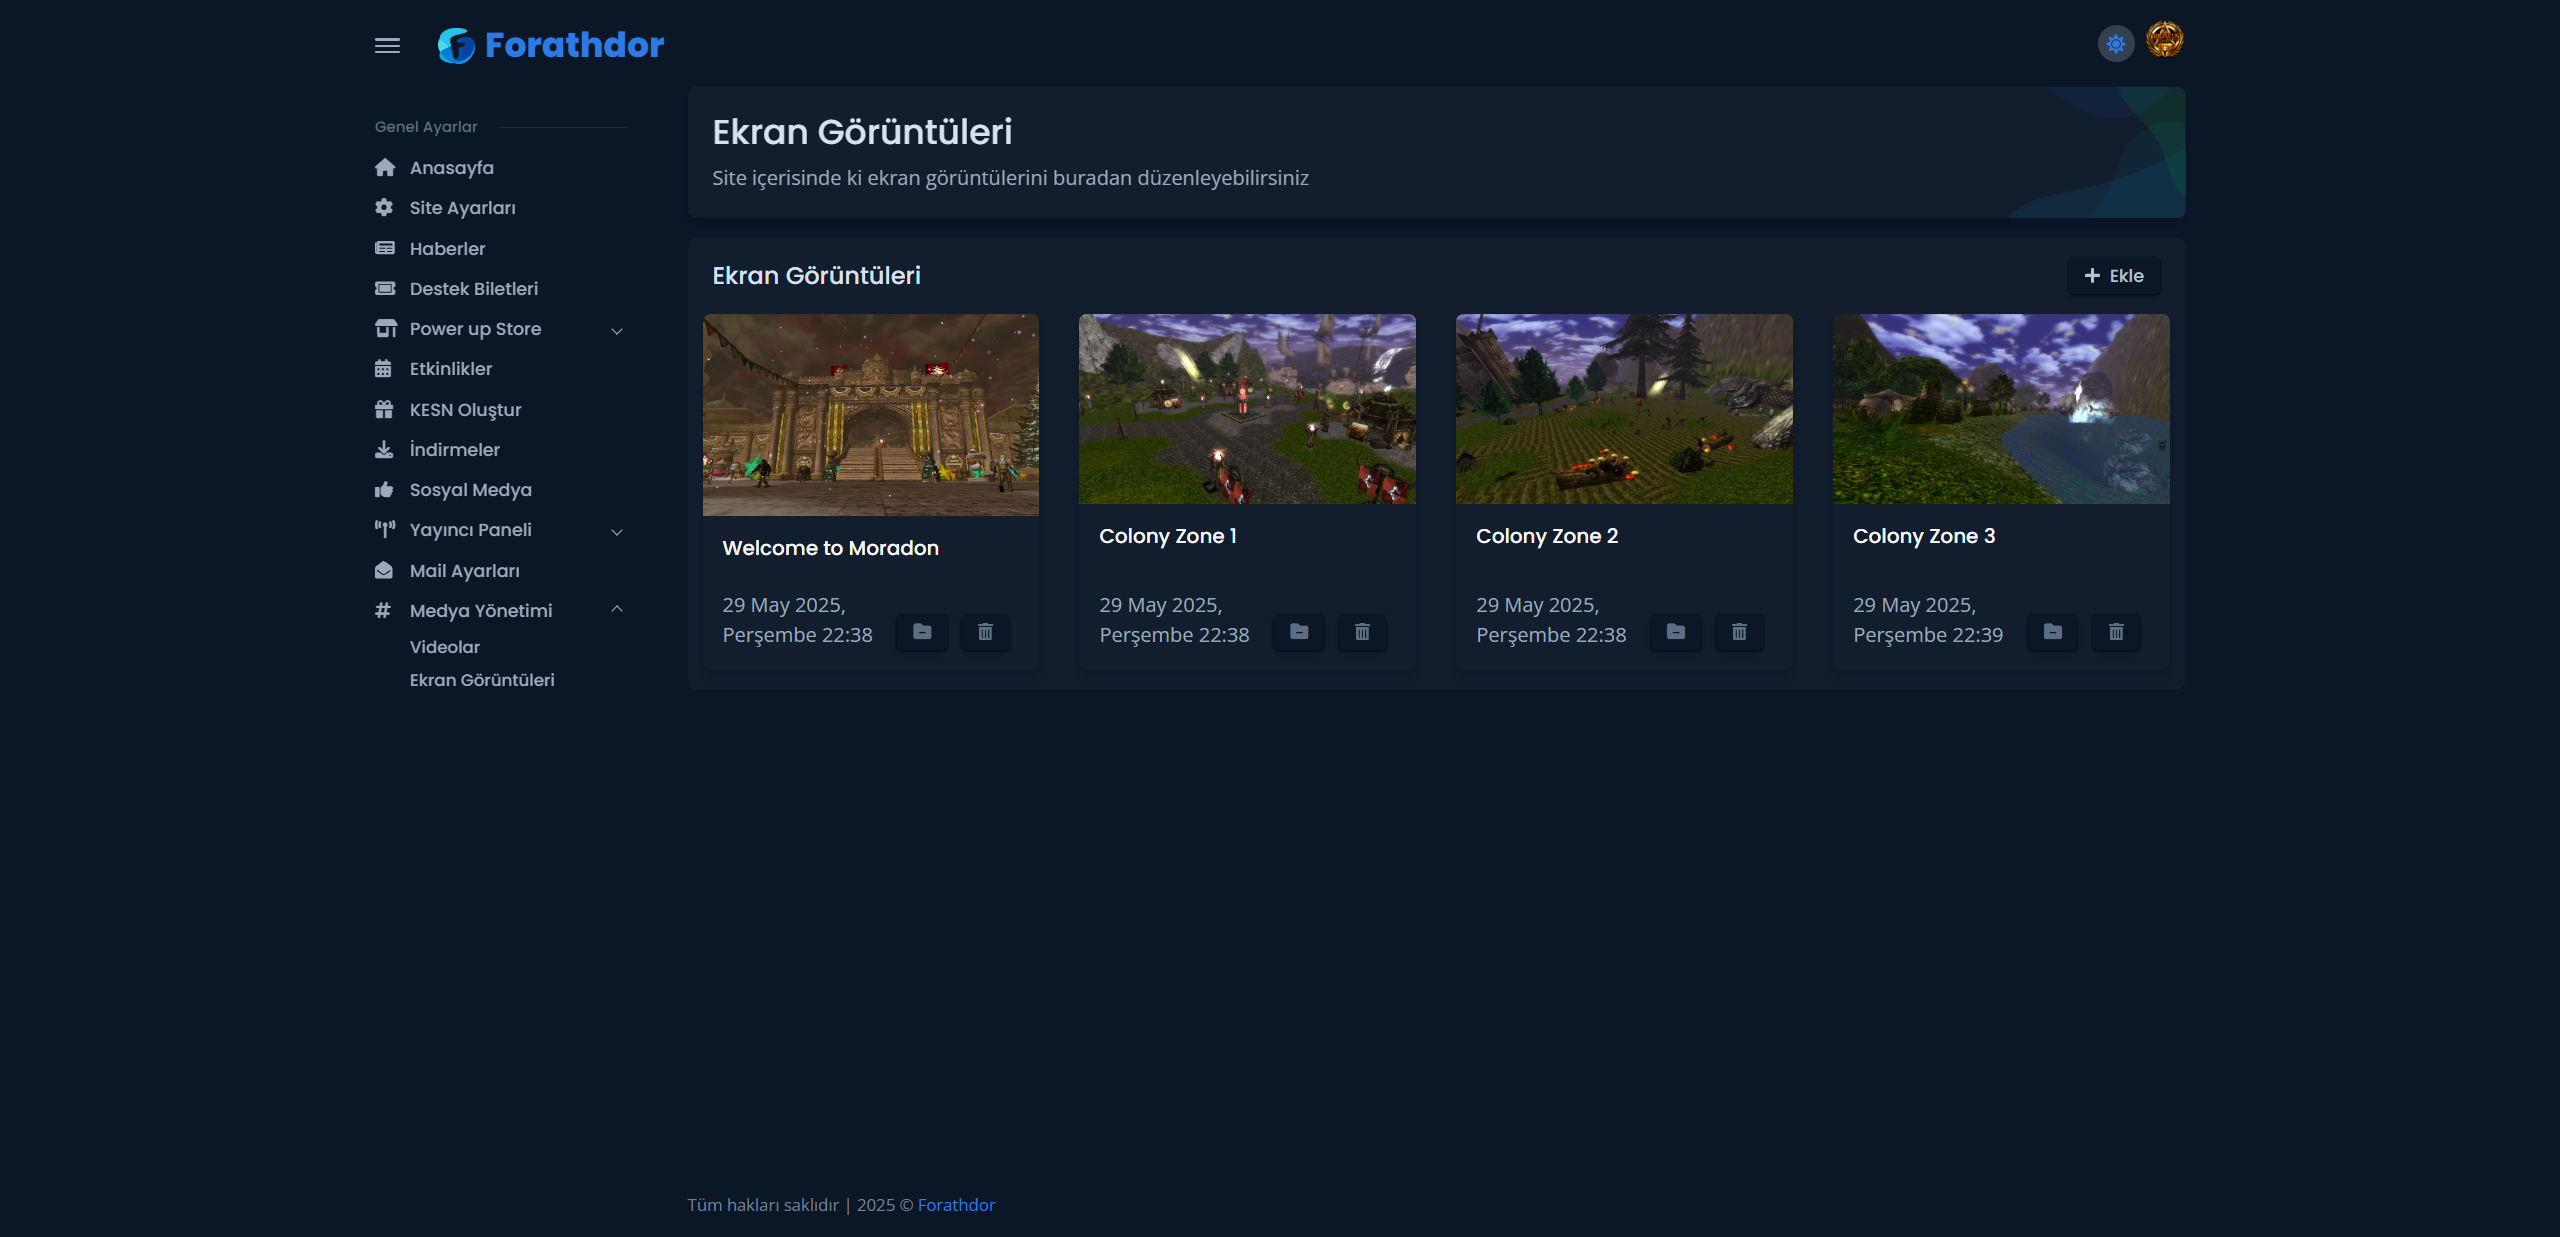The width and height of the screenshot is (2560, 1237).
Task: Click folder icon for Colony Zone 2
Action: (x=1676, y=632)
